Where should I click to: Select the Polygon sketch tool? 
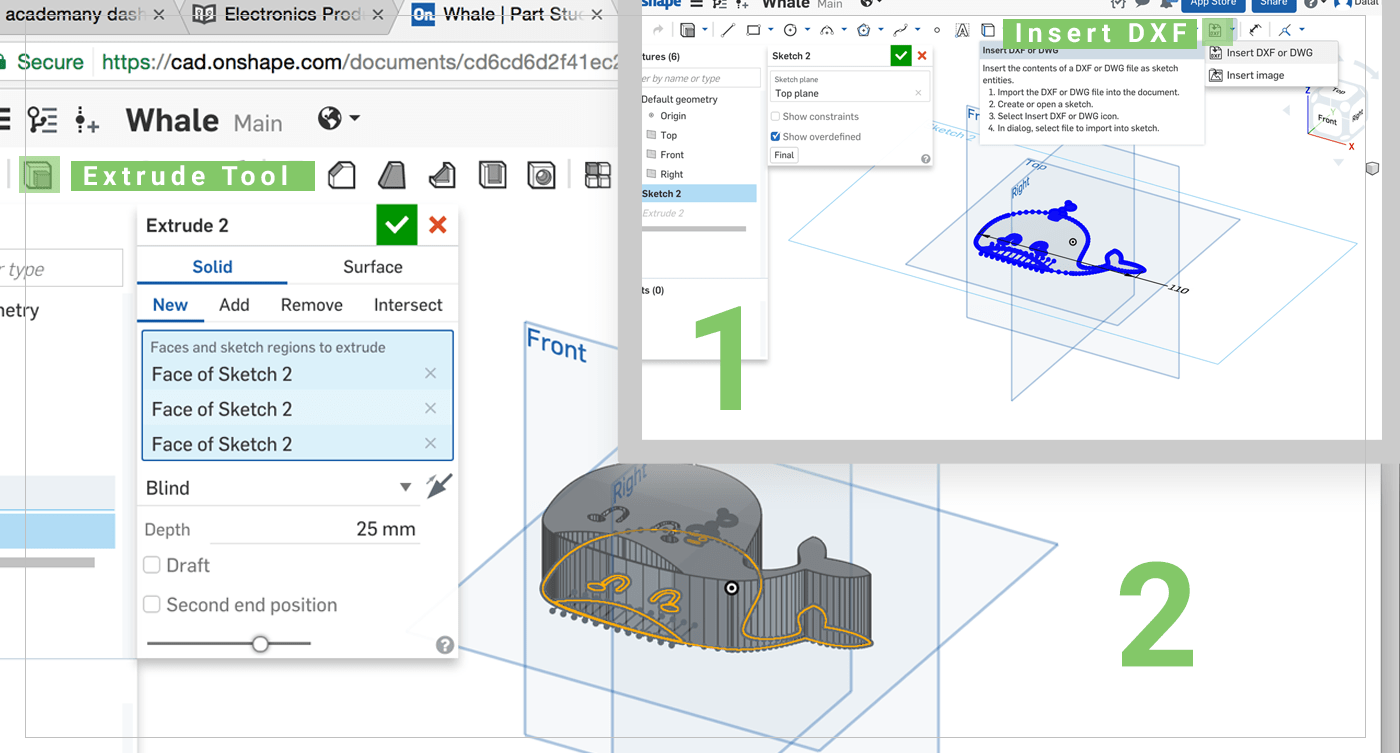[864, 30]
